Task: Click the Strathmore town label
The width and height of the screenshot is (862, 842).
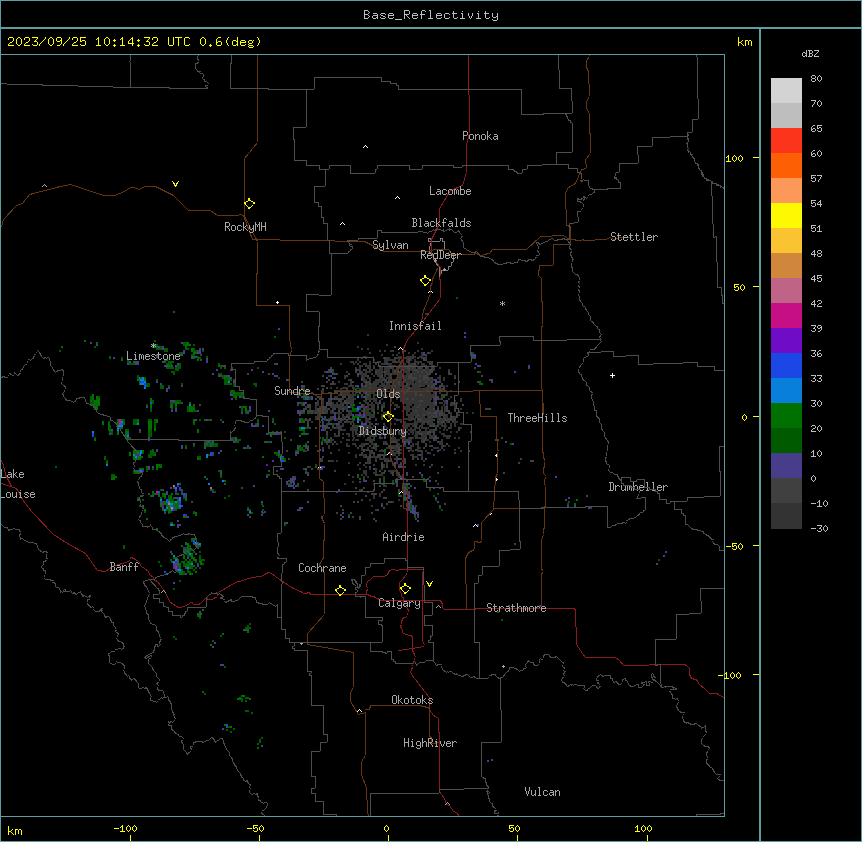Action: pyautogui.click(x=516, y=608)
